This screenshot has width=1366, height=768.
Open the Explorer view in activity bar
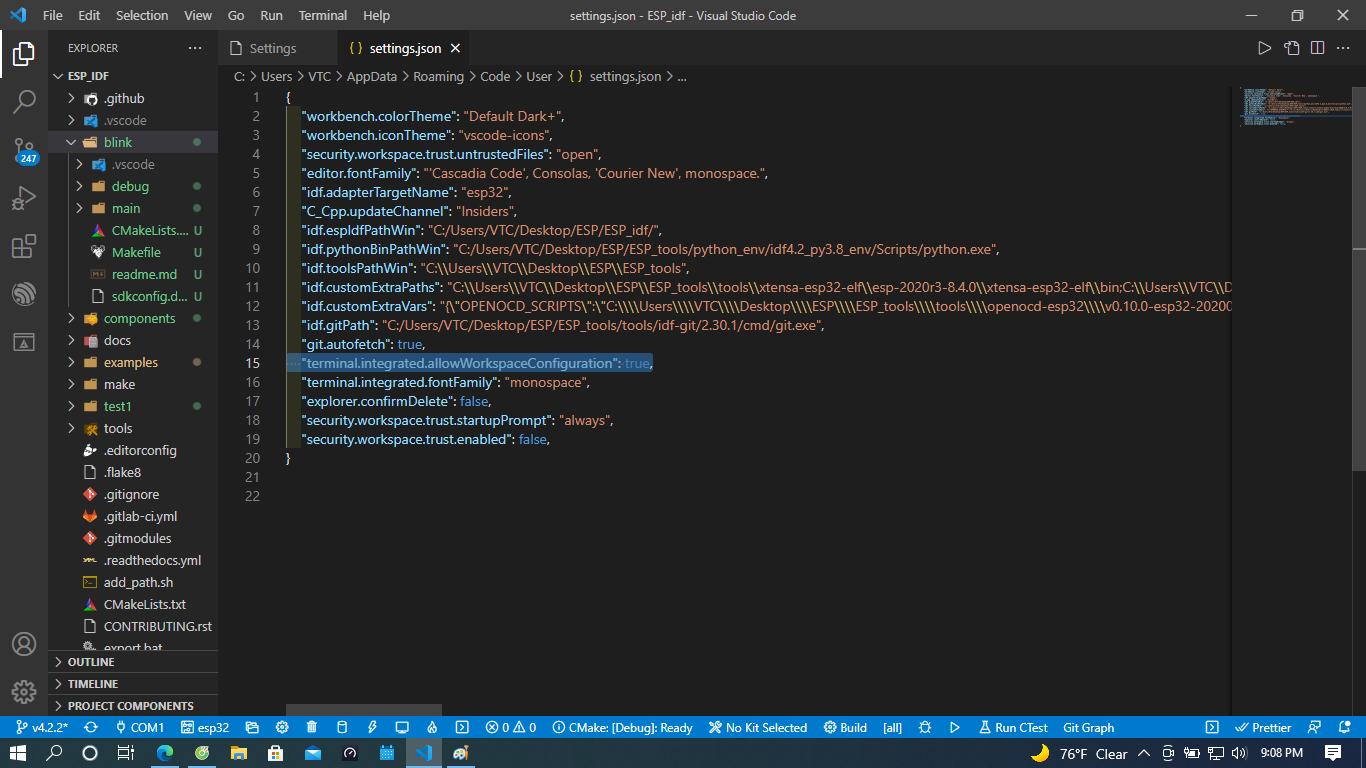coord(24,54)
